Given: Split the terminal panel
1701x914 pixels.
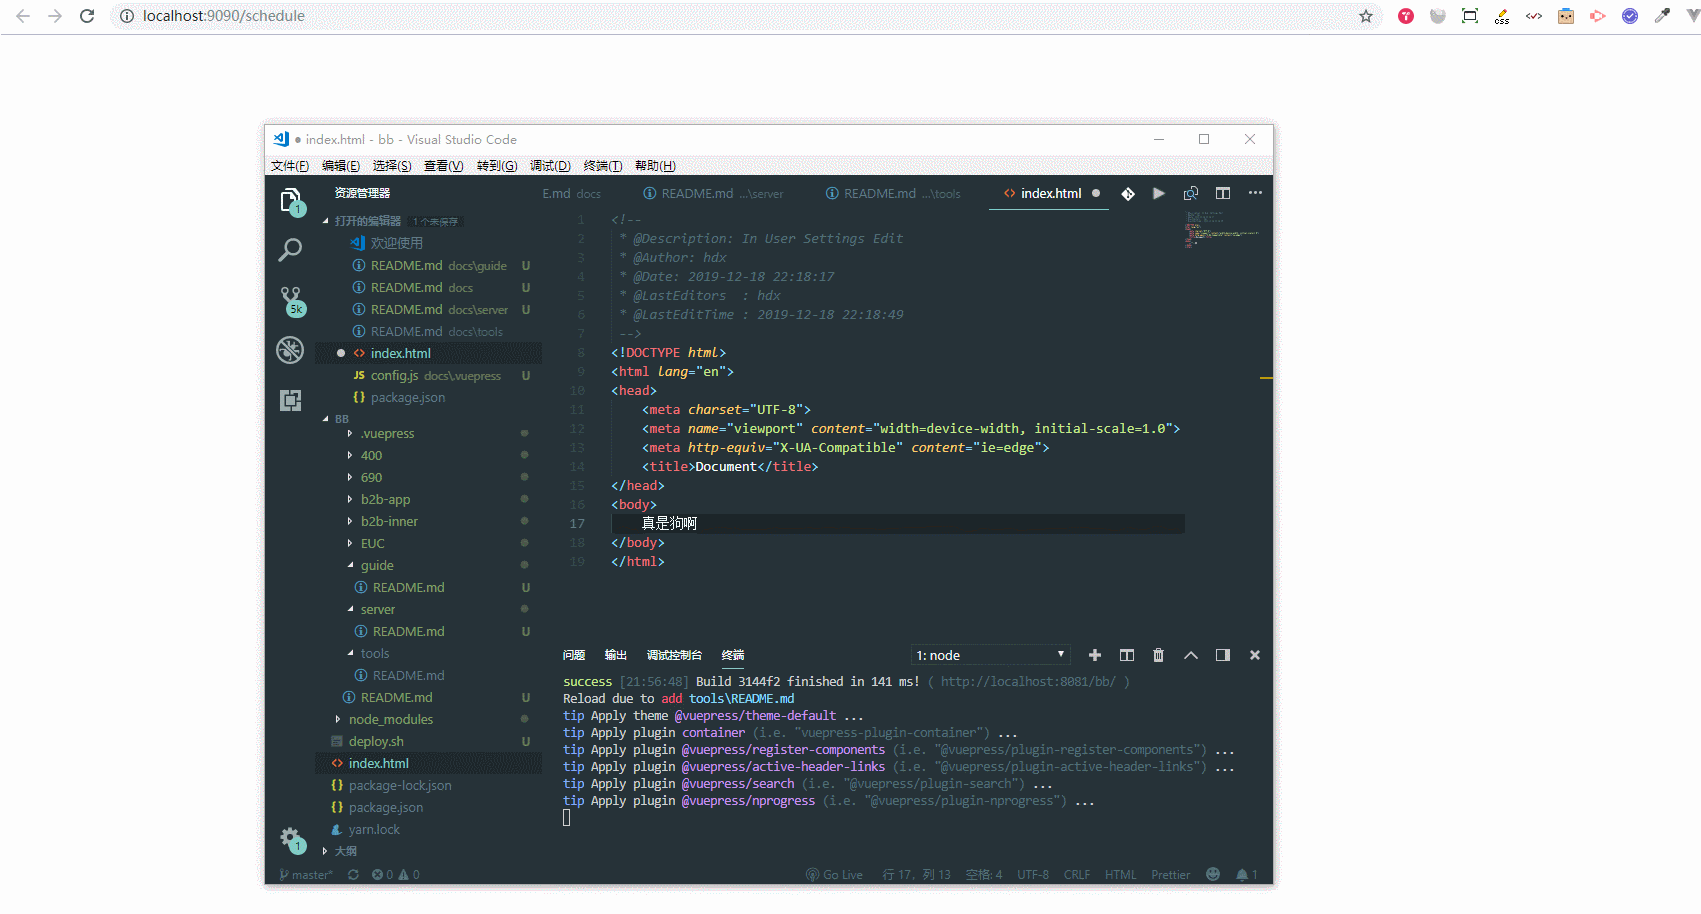Looking at the screenshot, I should pos(1127,655).
